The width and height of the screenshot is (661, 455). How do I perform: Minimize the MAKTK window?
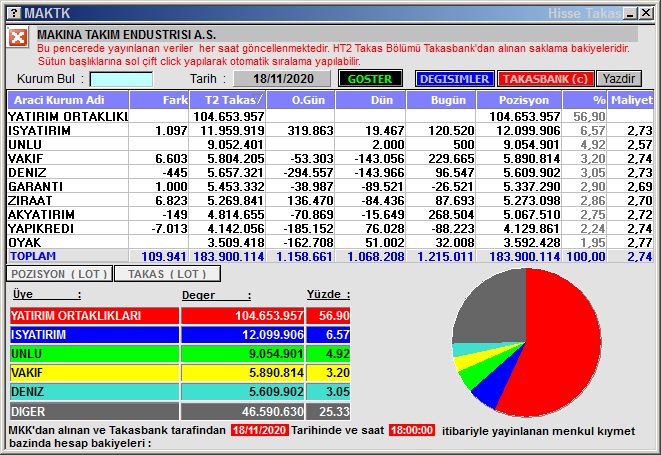coord(631,13)
